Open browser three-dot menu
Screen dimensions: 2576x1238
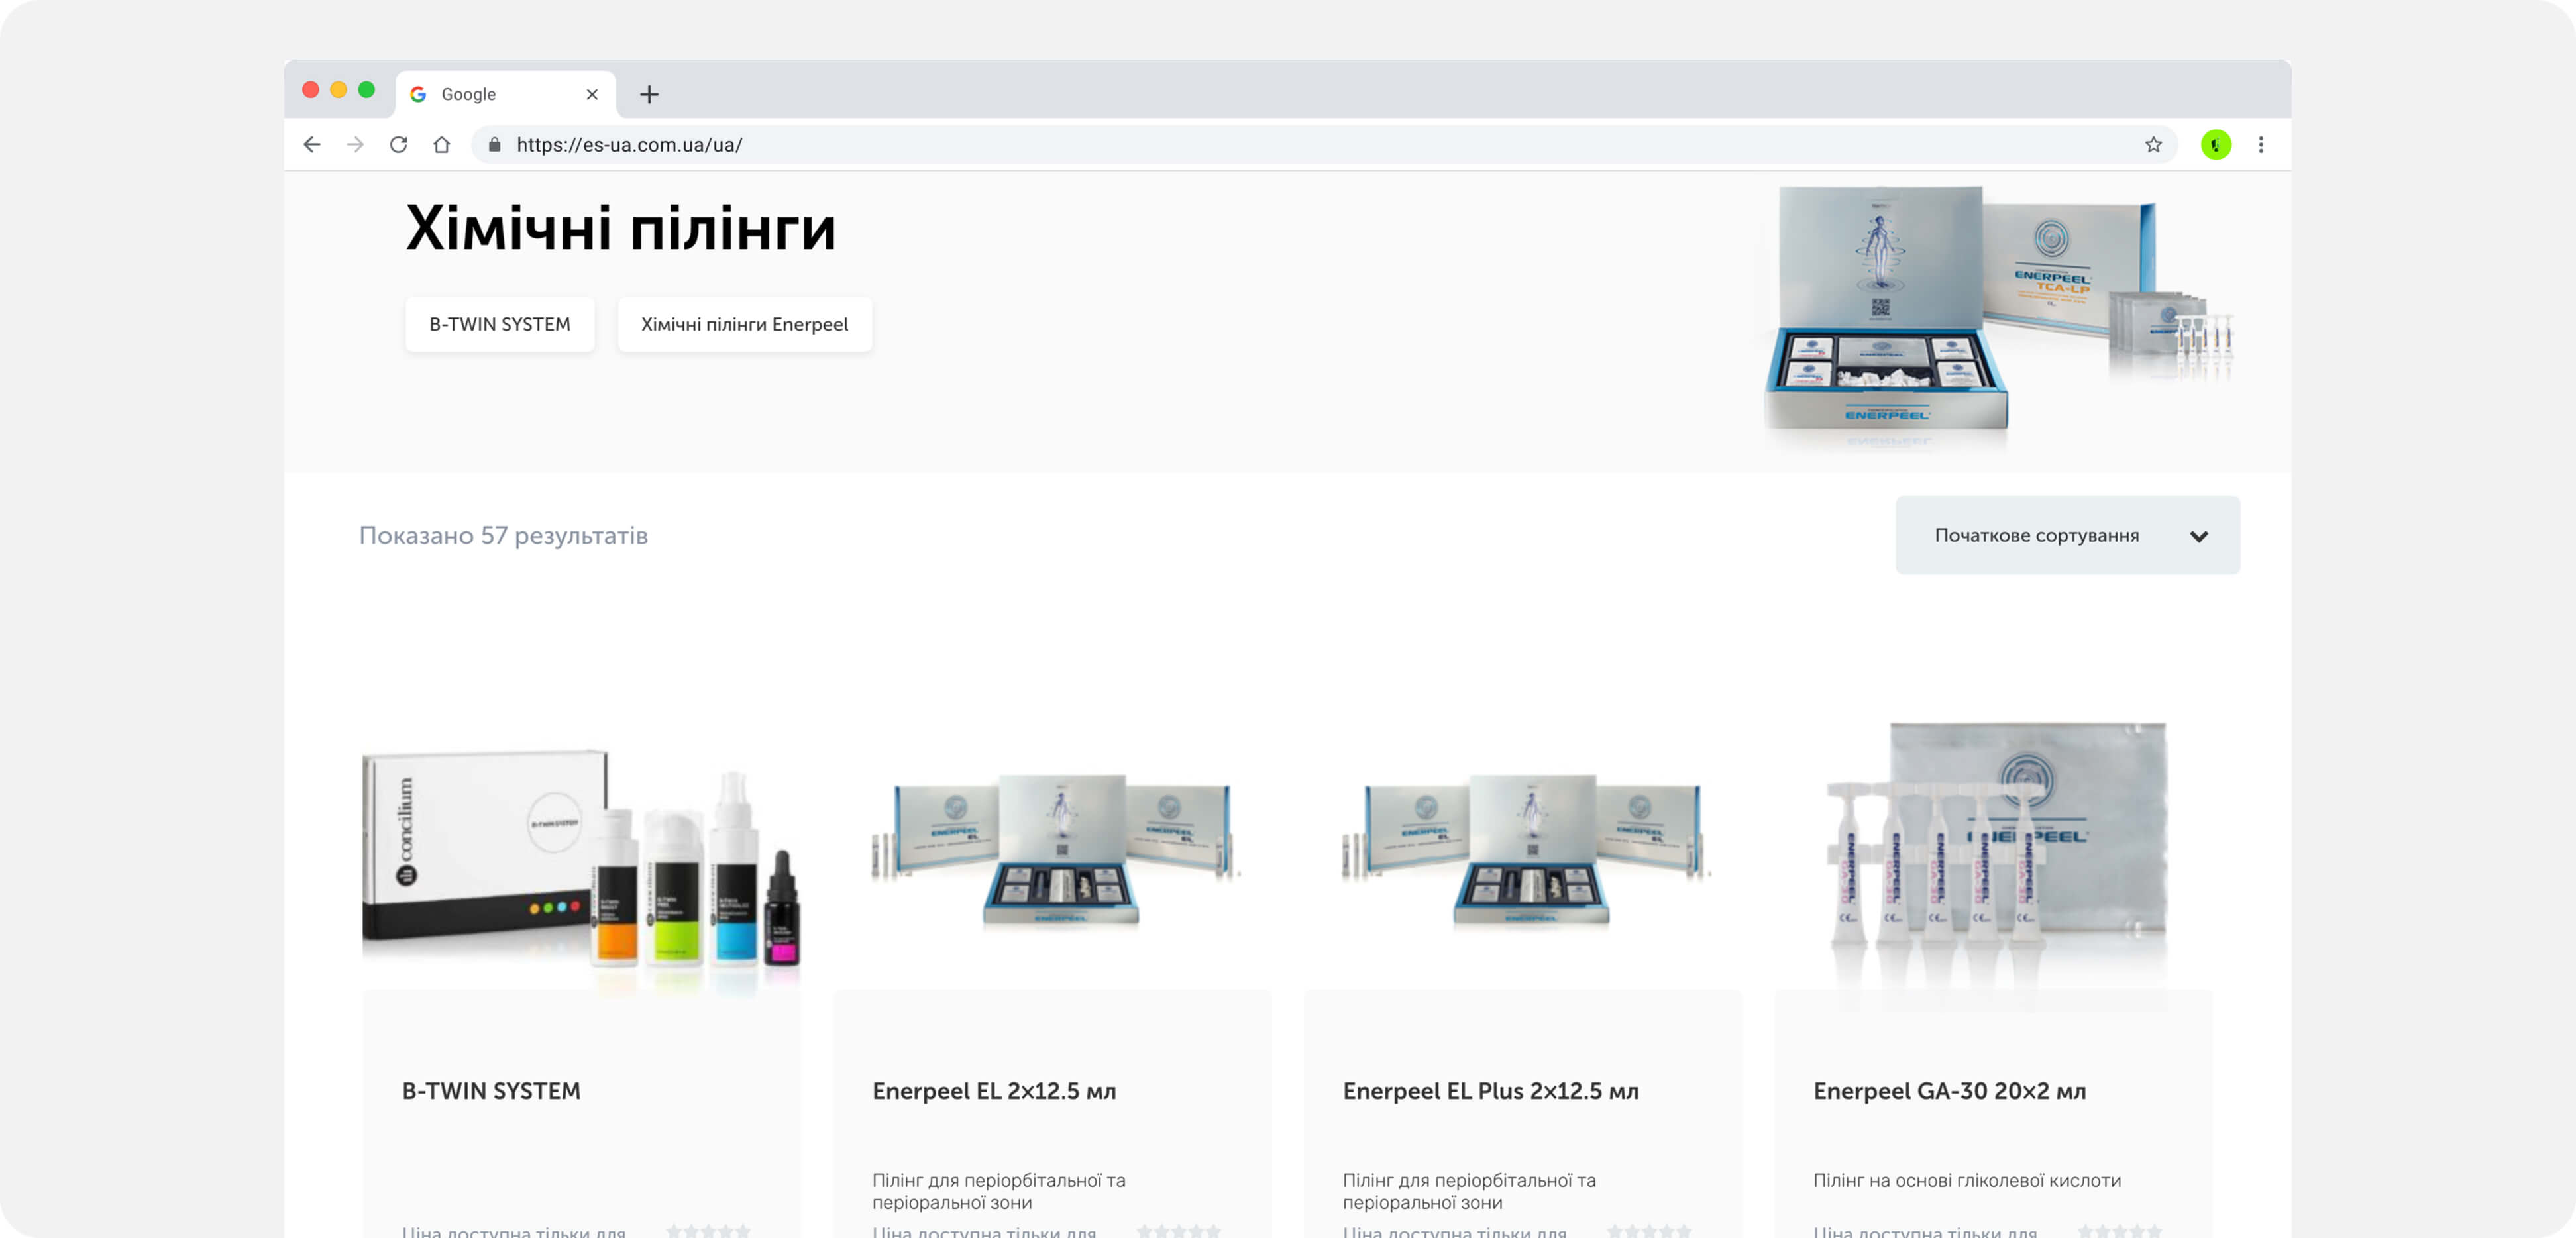(x=2260, y=145)
